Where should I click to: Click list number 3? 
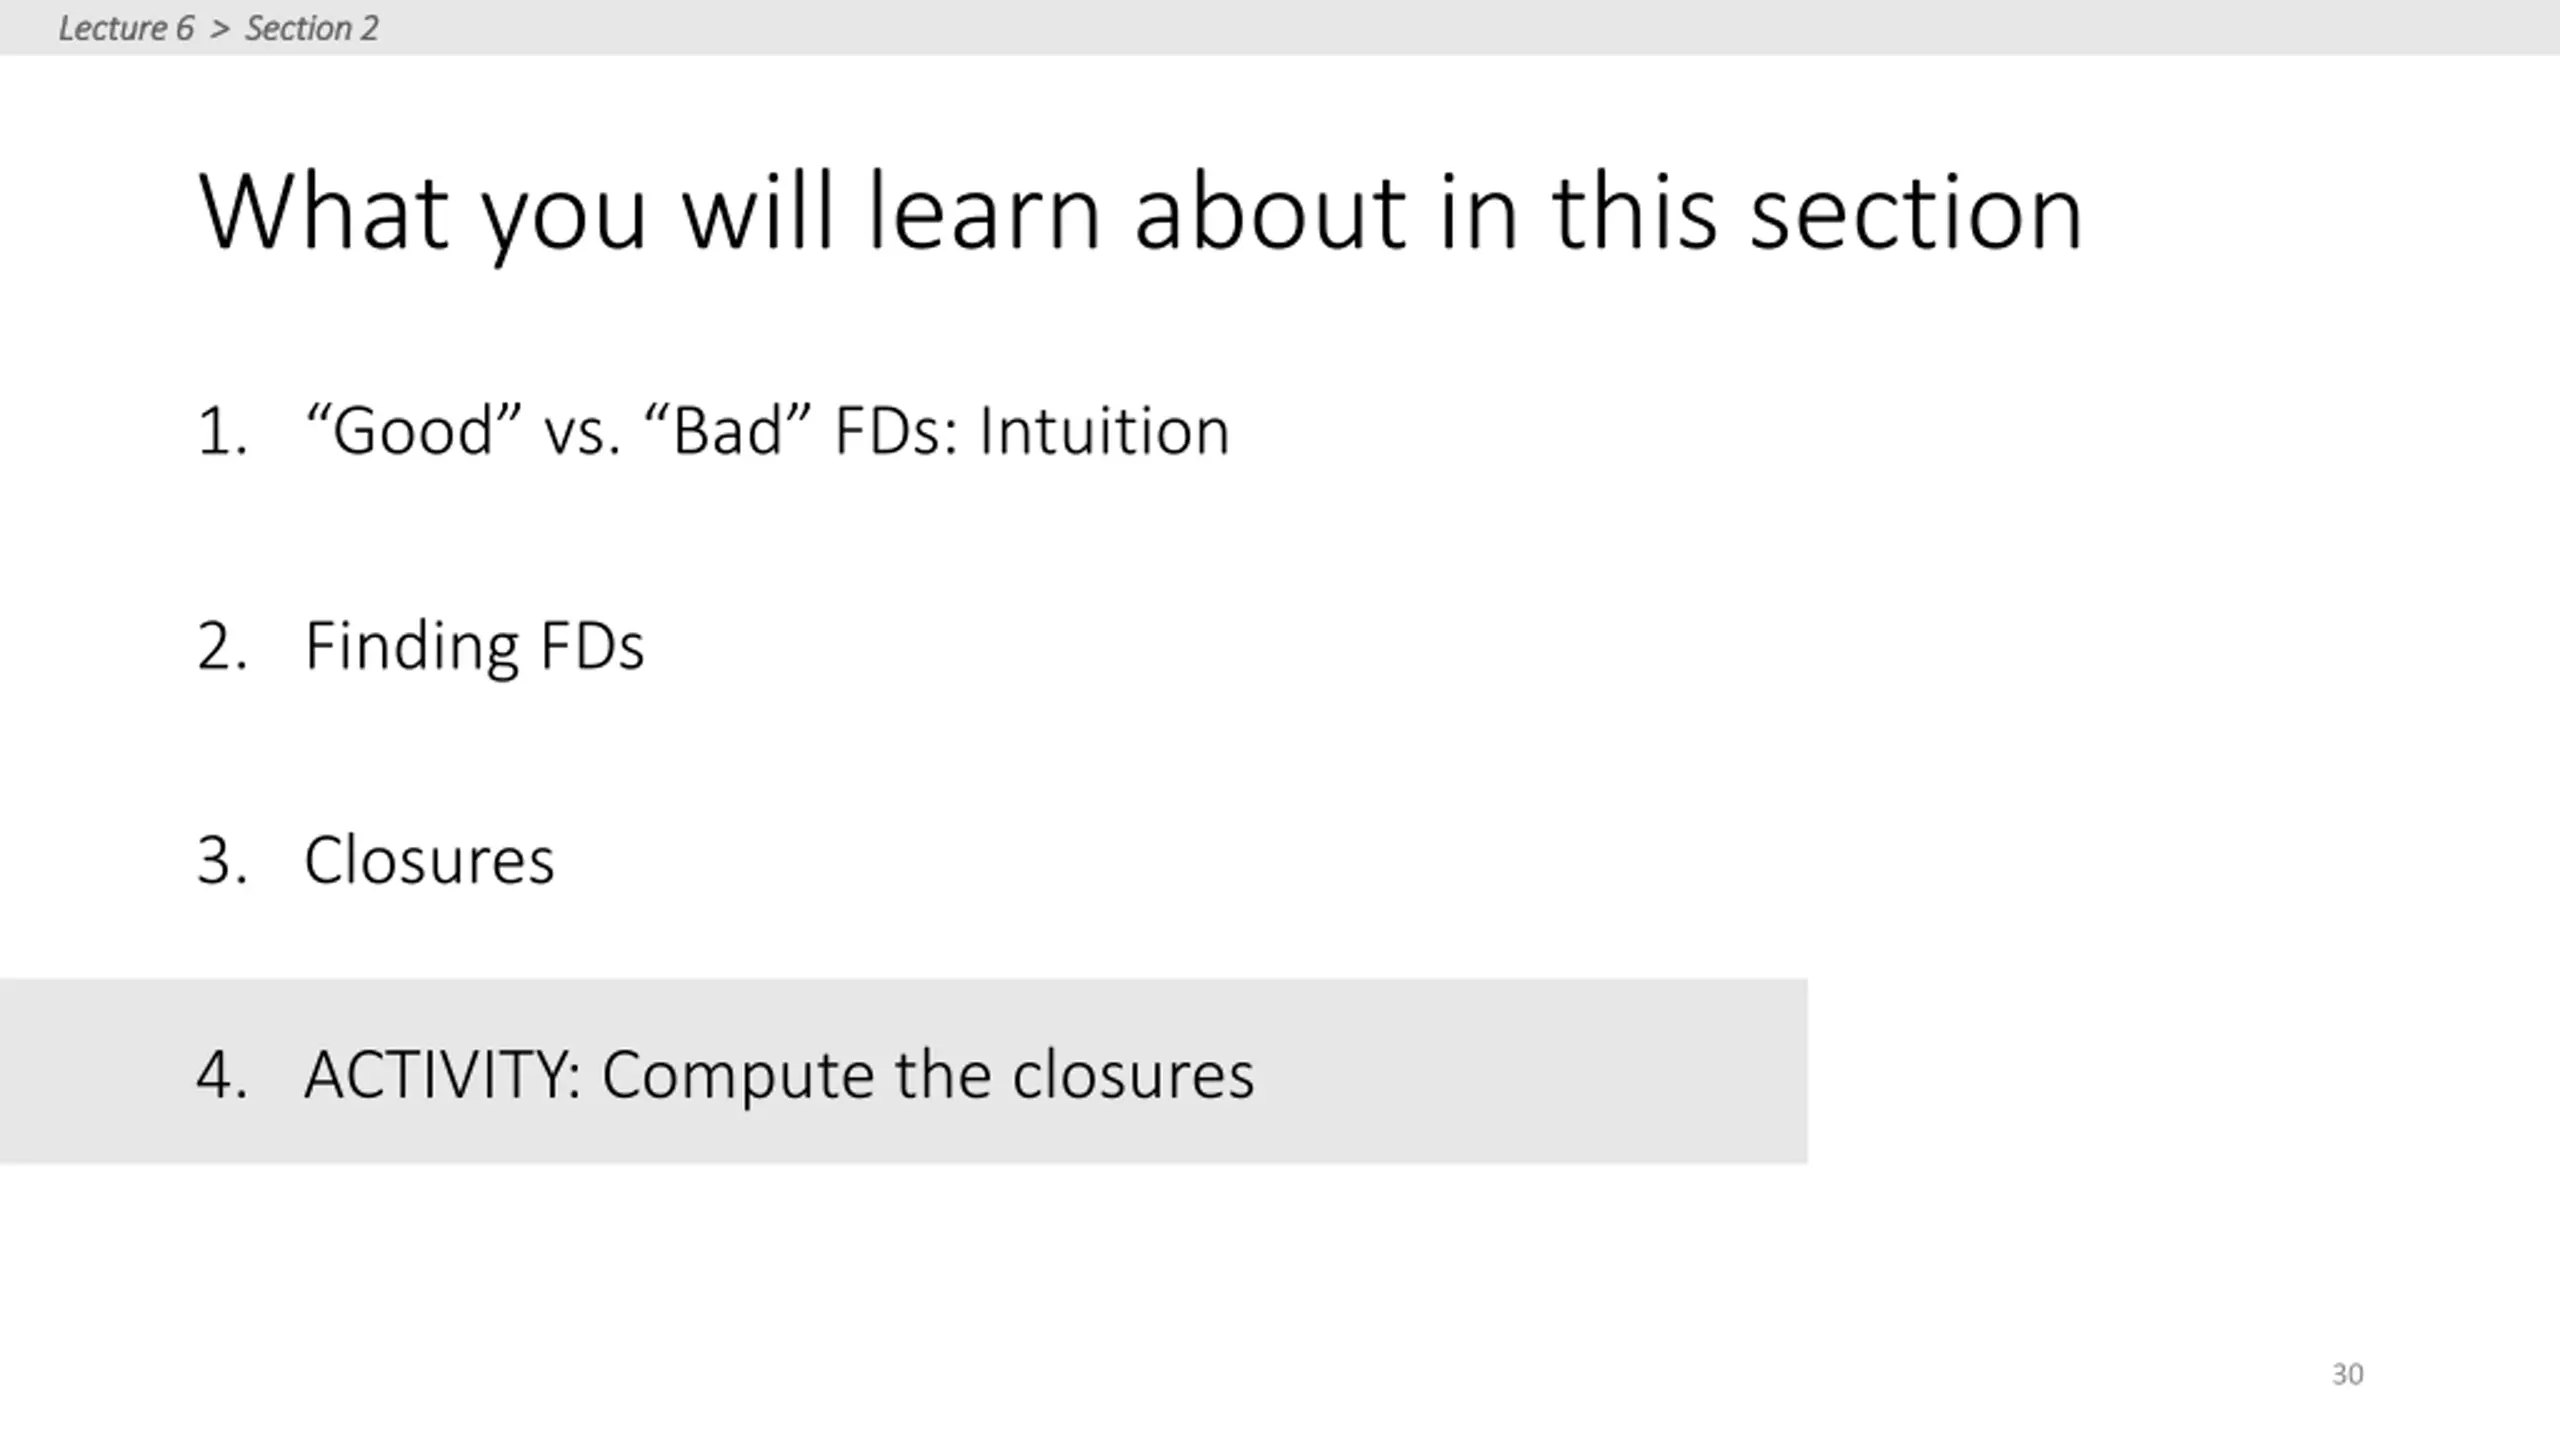tap(221, 860)
